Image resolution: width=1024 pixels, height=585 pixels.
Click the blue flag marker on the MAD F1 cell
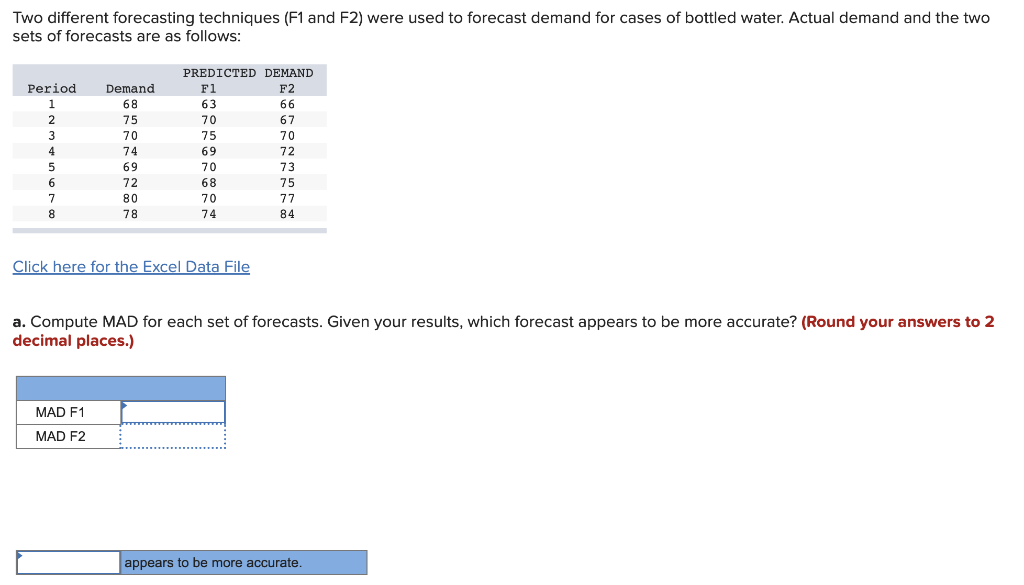[x=124, y=404]
